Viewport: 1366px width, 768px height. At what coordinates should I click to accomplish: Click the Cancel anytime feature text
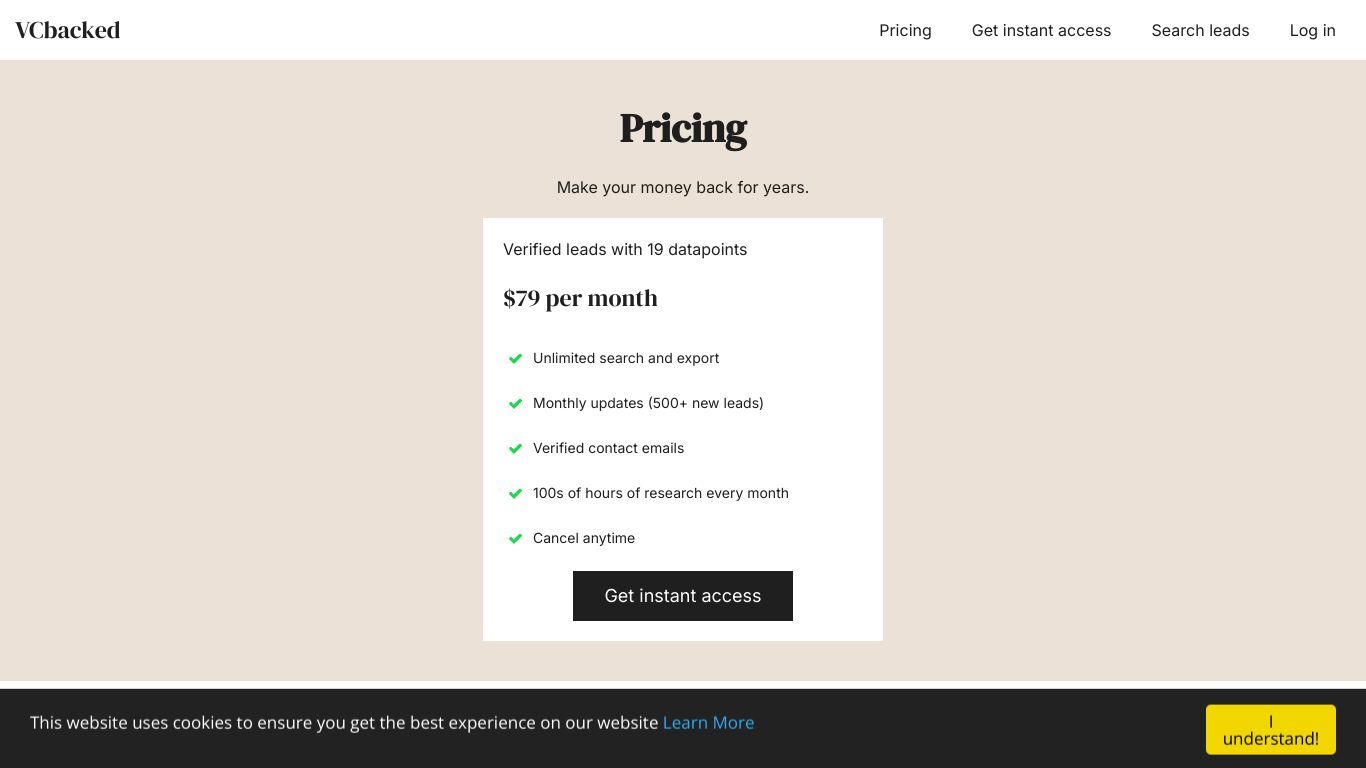click(584, 538)
